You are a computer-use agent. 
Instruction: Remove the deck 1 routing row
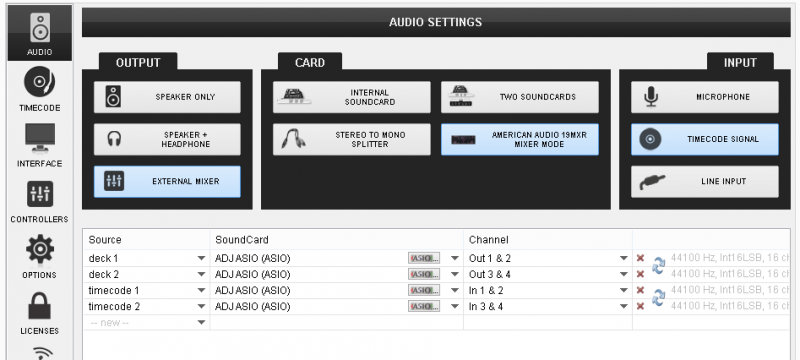point(640,259)
